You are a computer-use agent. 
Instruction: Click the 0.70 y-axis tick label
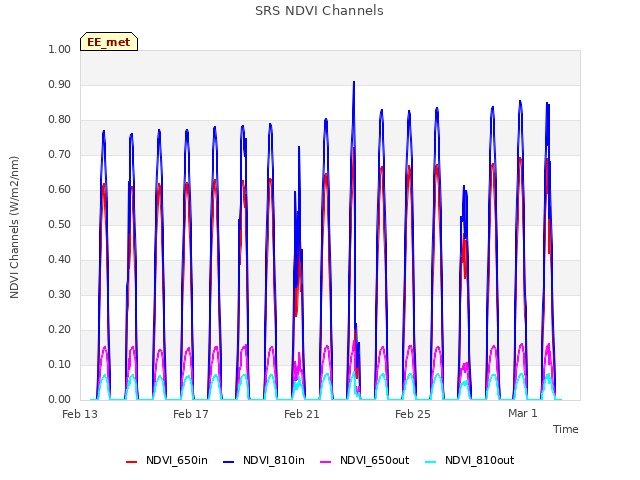[60, 154]
